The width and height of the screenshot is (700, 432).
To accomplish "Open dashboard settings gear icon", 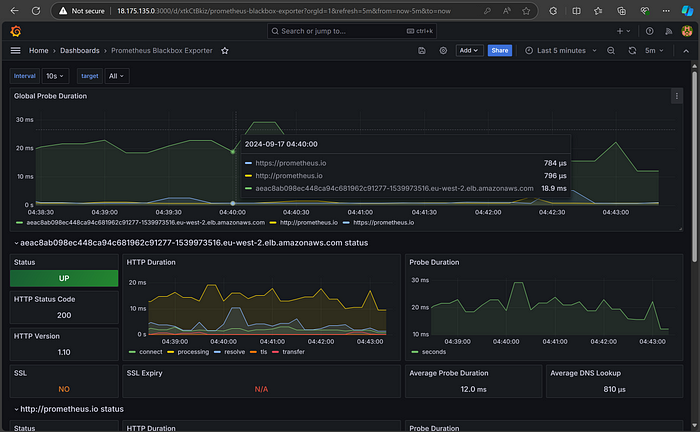I will [443, 50].
